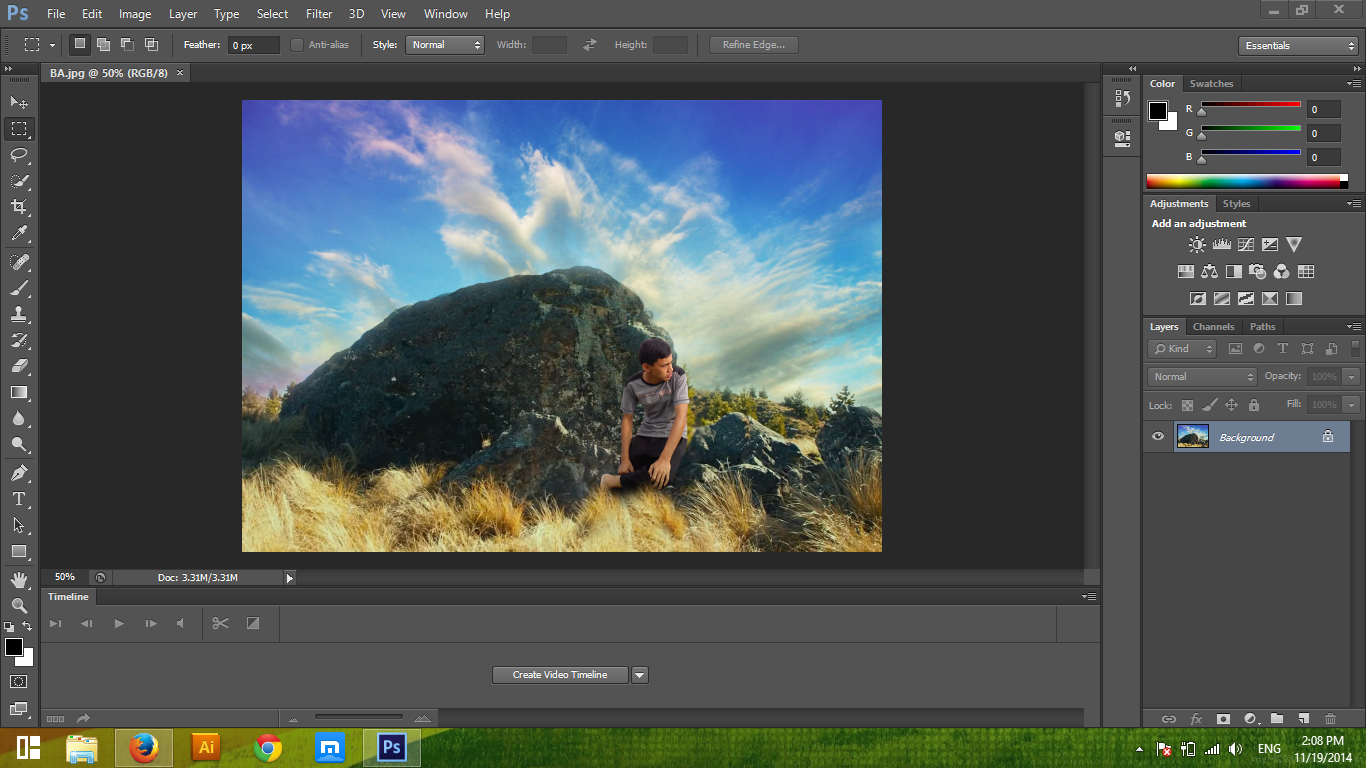Image resolution: width=1366 pixels, height=768 pixels.
Task: Select the Pen tool
Action: pyautogui.click(x=19, y=472)
